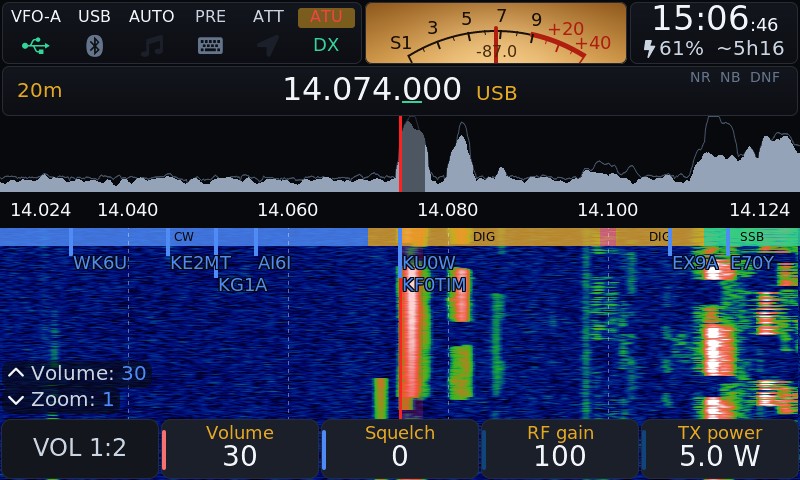The width and height of the screenshot is (800, 480).
Task: Click the first DIG band segment label
Action: (484, 237)
